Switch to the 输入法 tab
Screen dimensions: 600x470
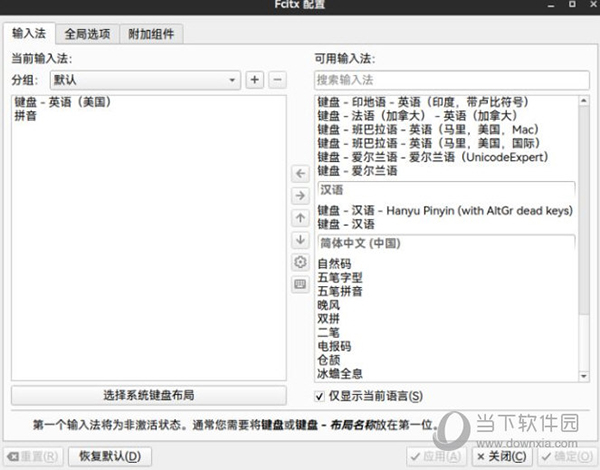click(x=29, y=33)
